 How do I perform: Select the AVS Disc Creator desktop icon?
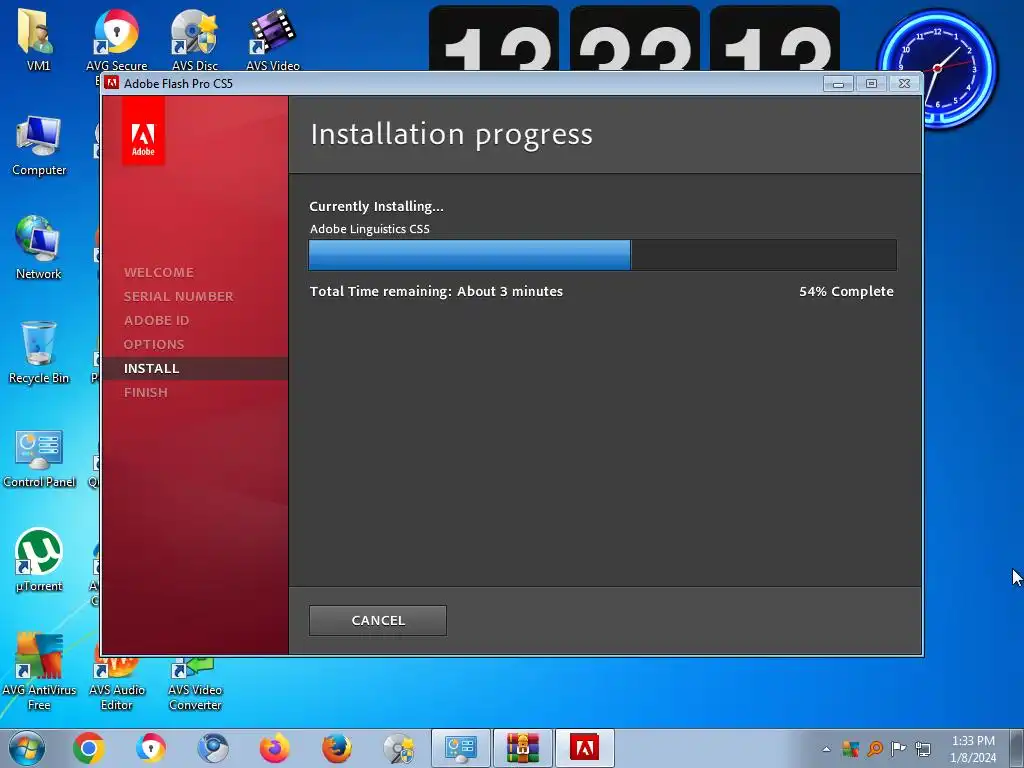tap(195, 39)
